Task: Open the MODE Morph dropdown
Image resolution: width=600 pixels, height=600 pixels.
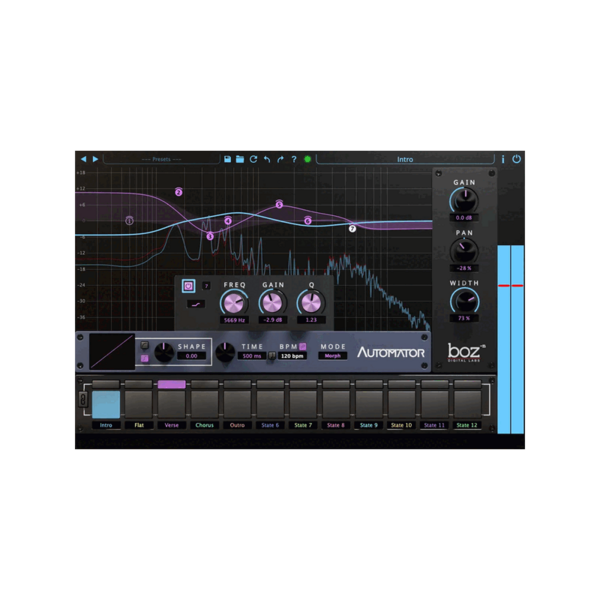Action: 333,356
